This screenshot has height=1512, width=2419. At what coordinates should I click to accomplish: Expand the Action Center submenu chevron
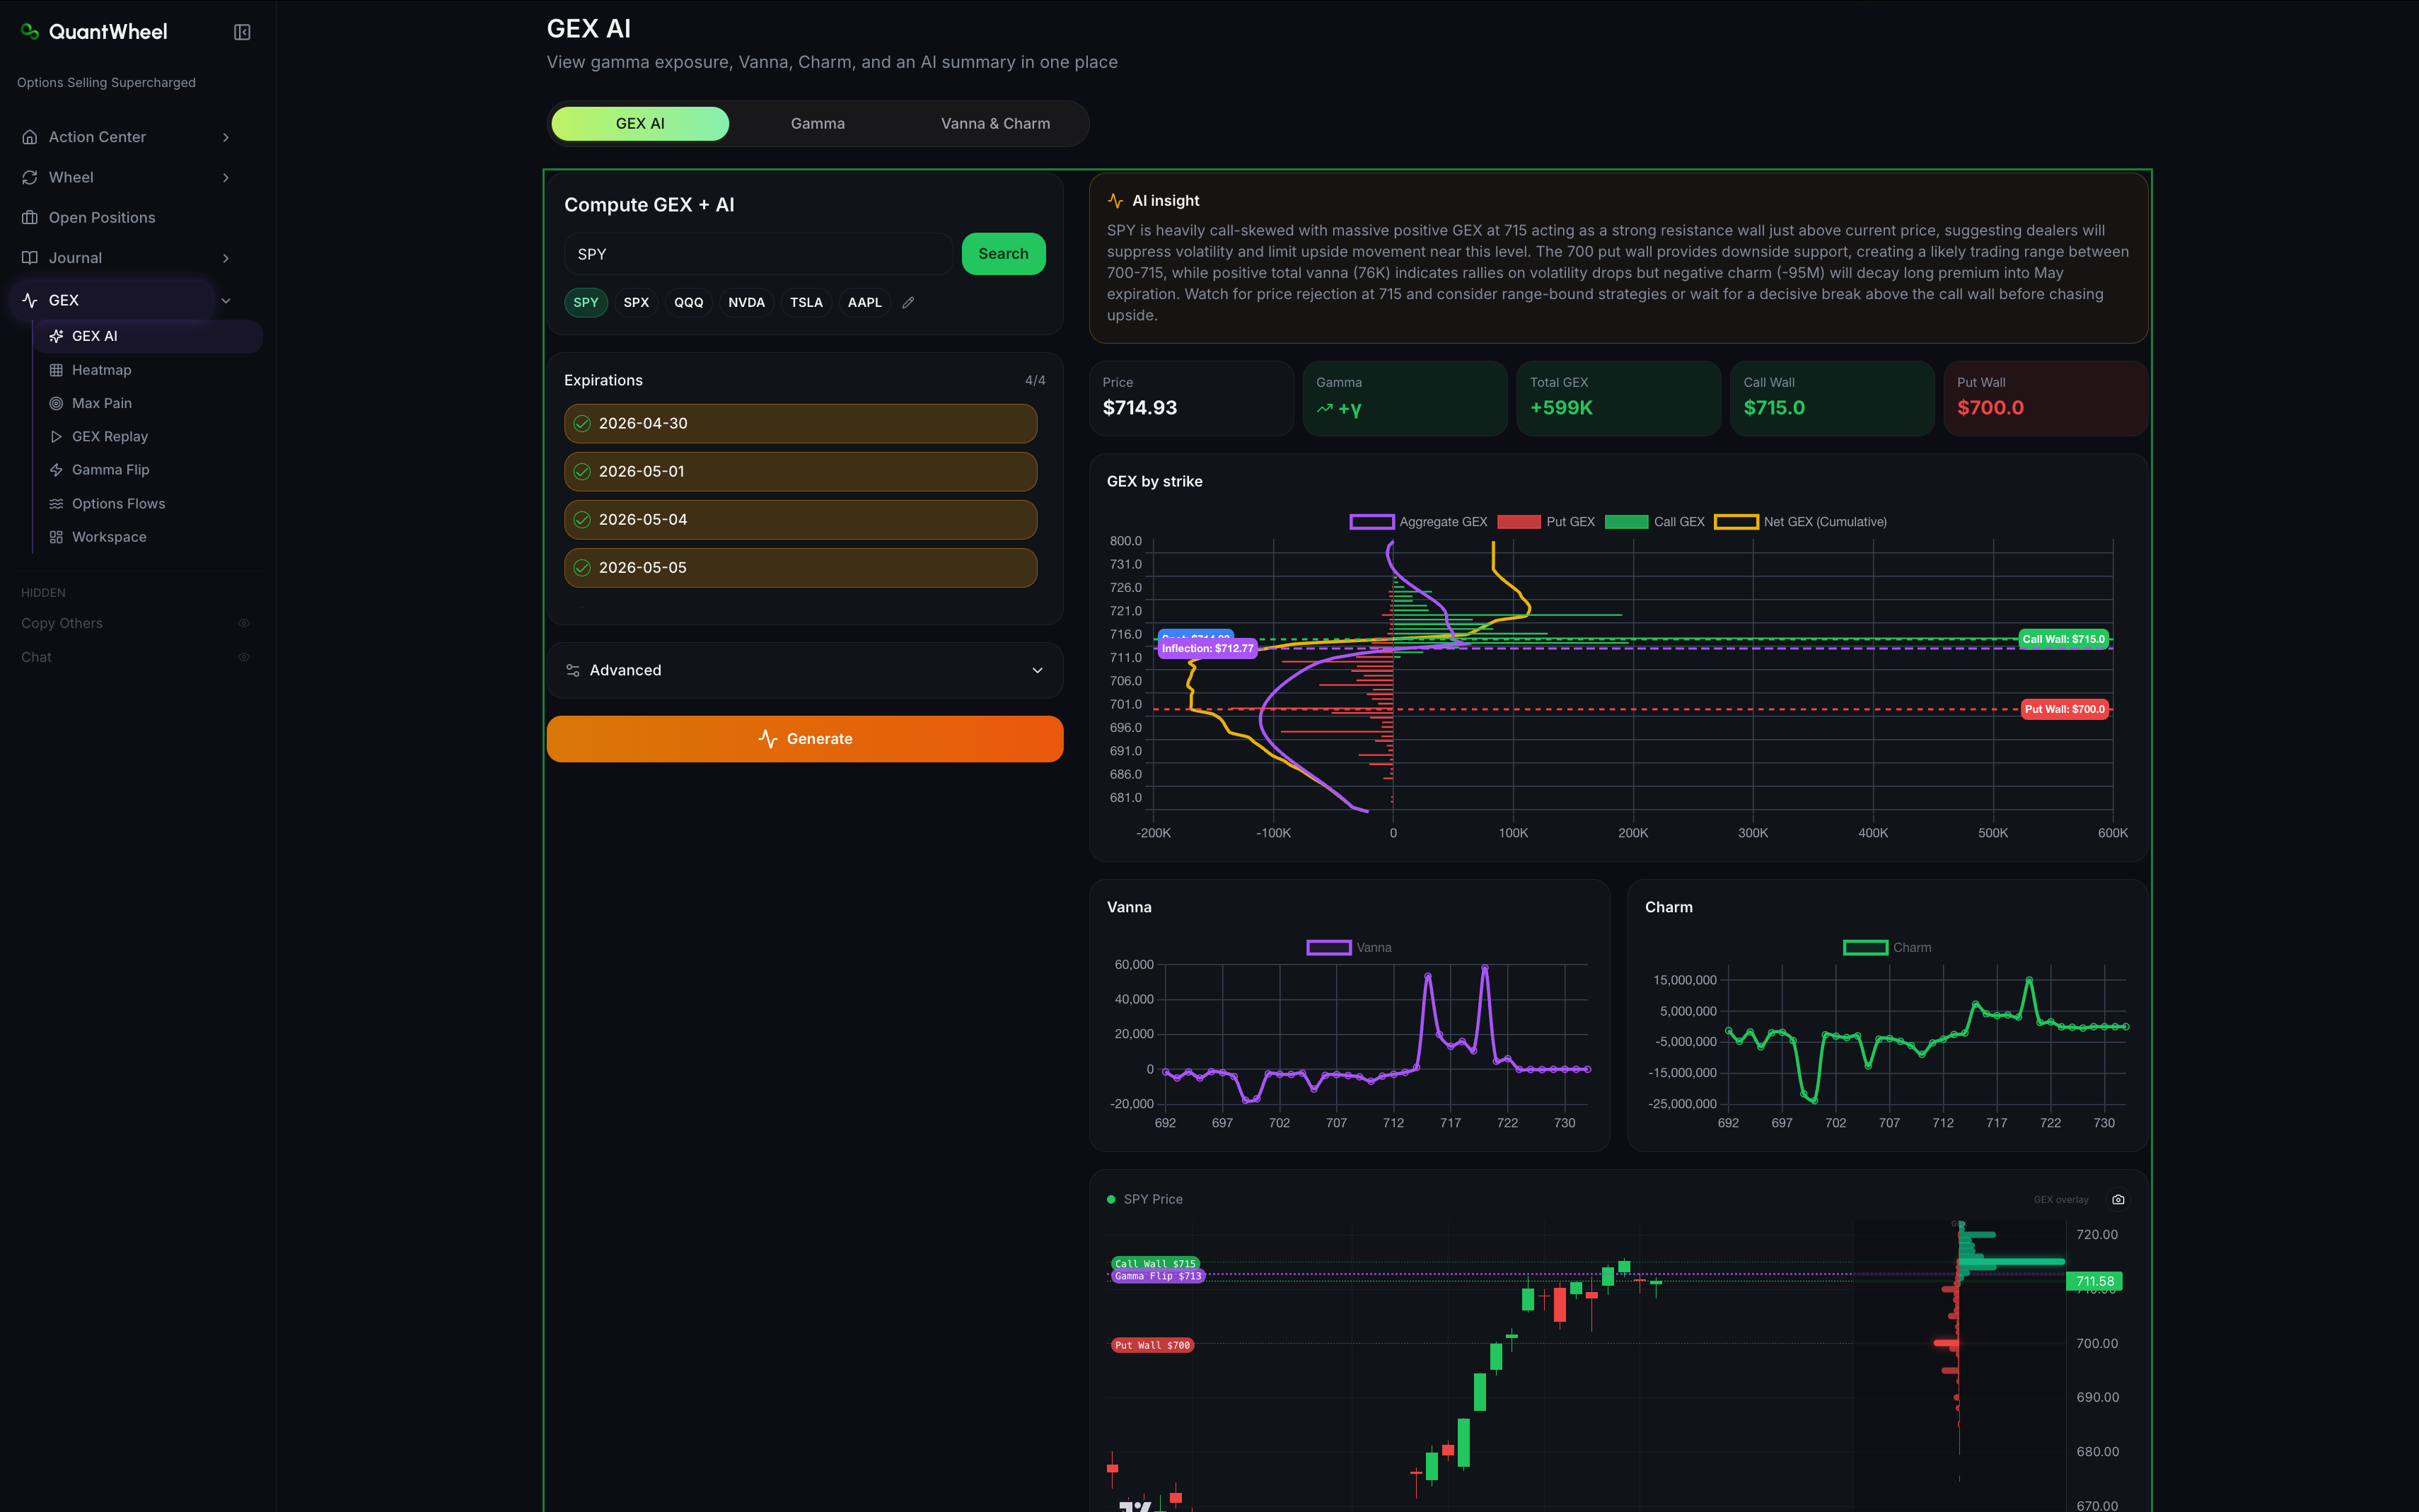(x=226, y=137)
